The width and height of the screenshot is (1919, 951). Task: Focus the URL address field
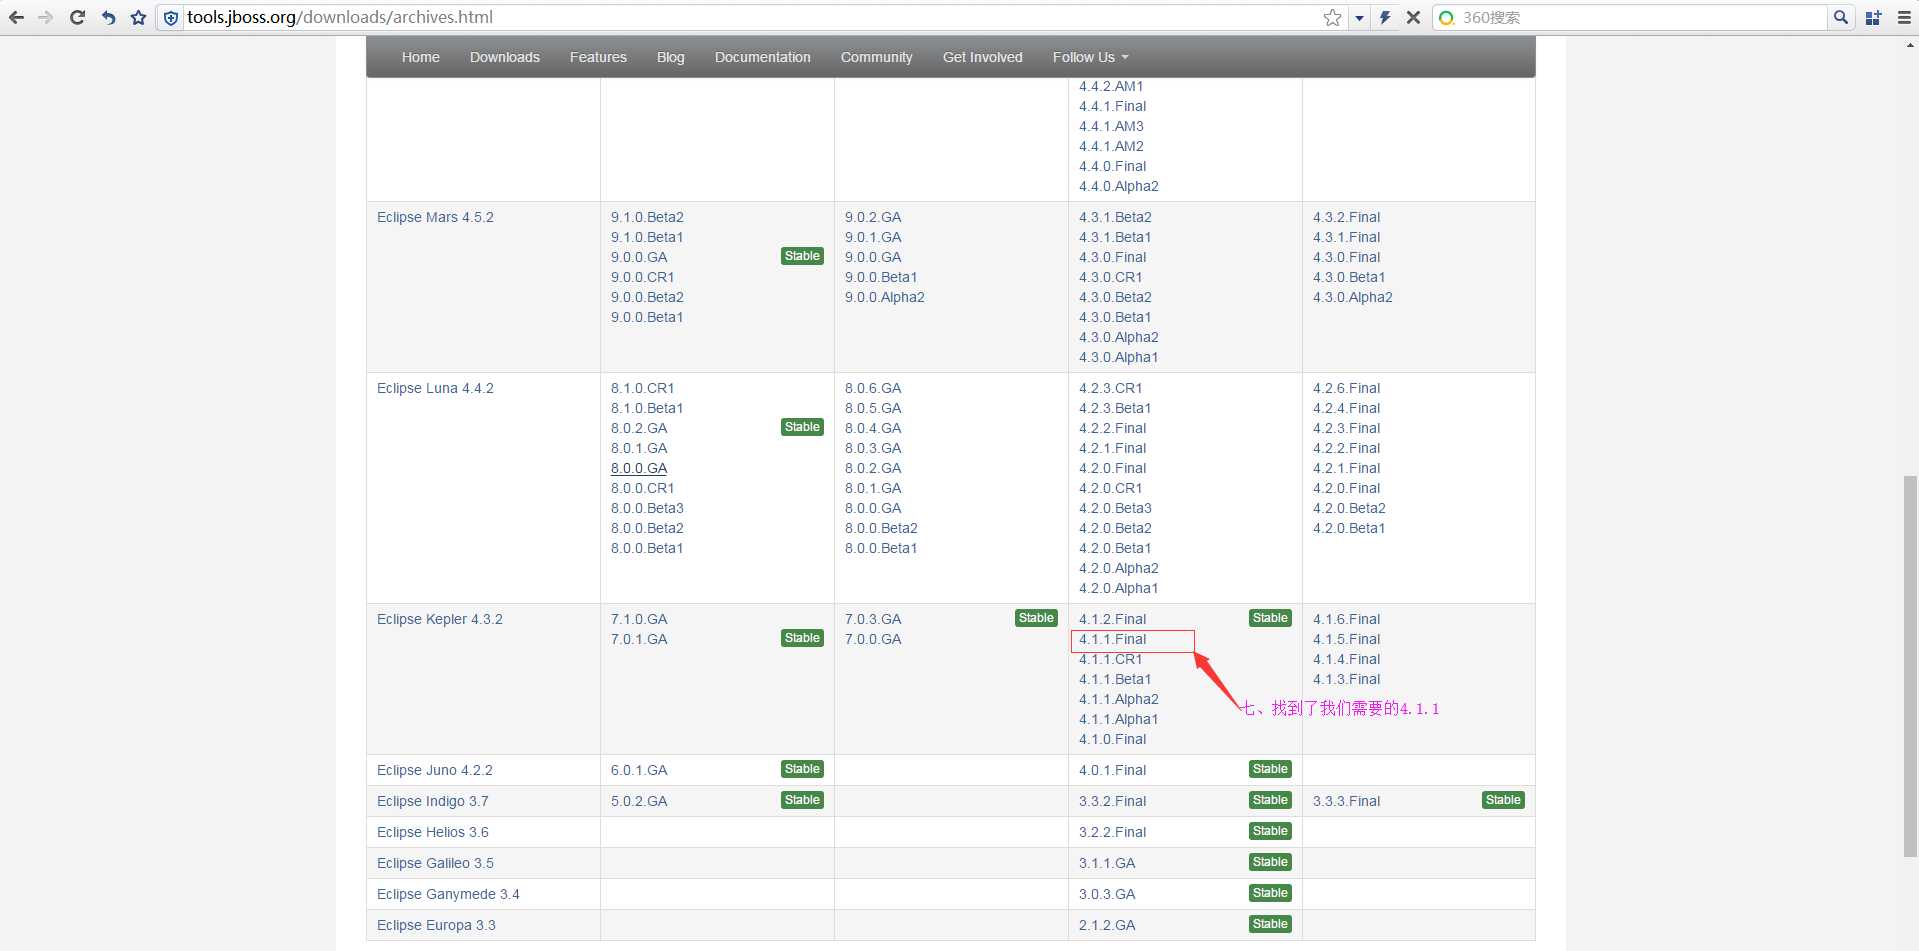(x=750, y=17)
